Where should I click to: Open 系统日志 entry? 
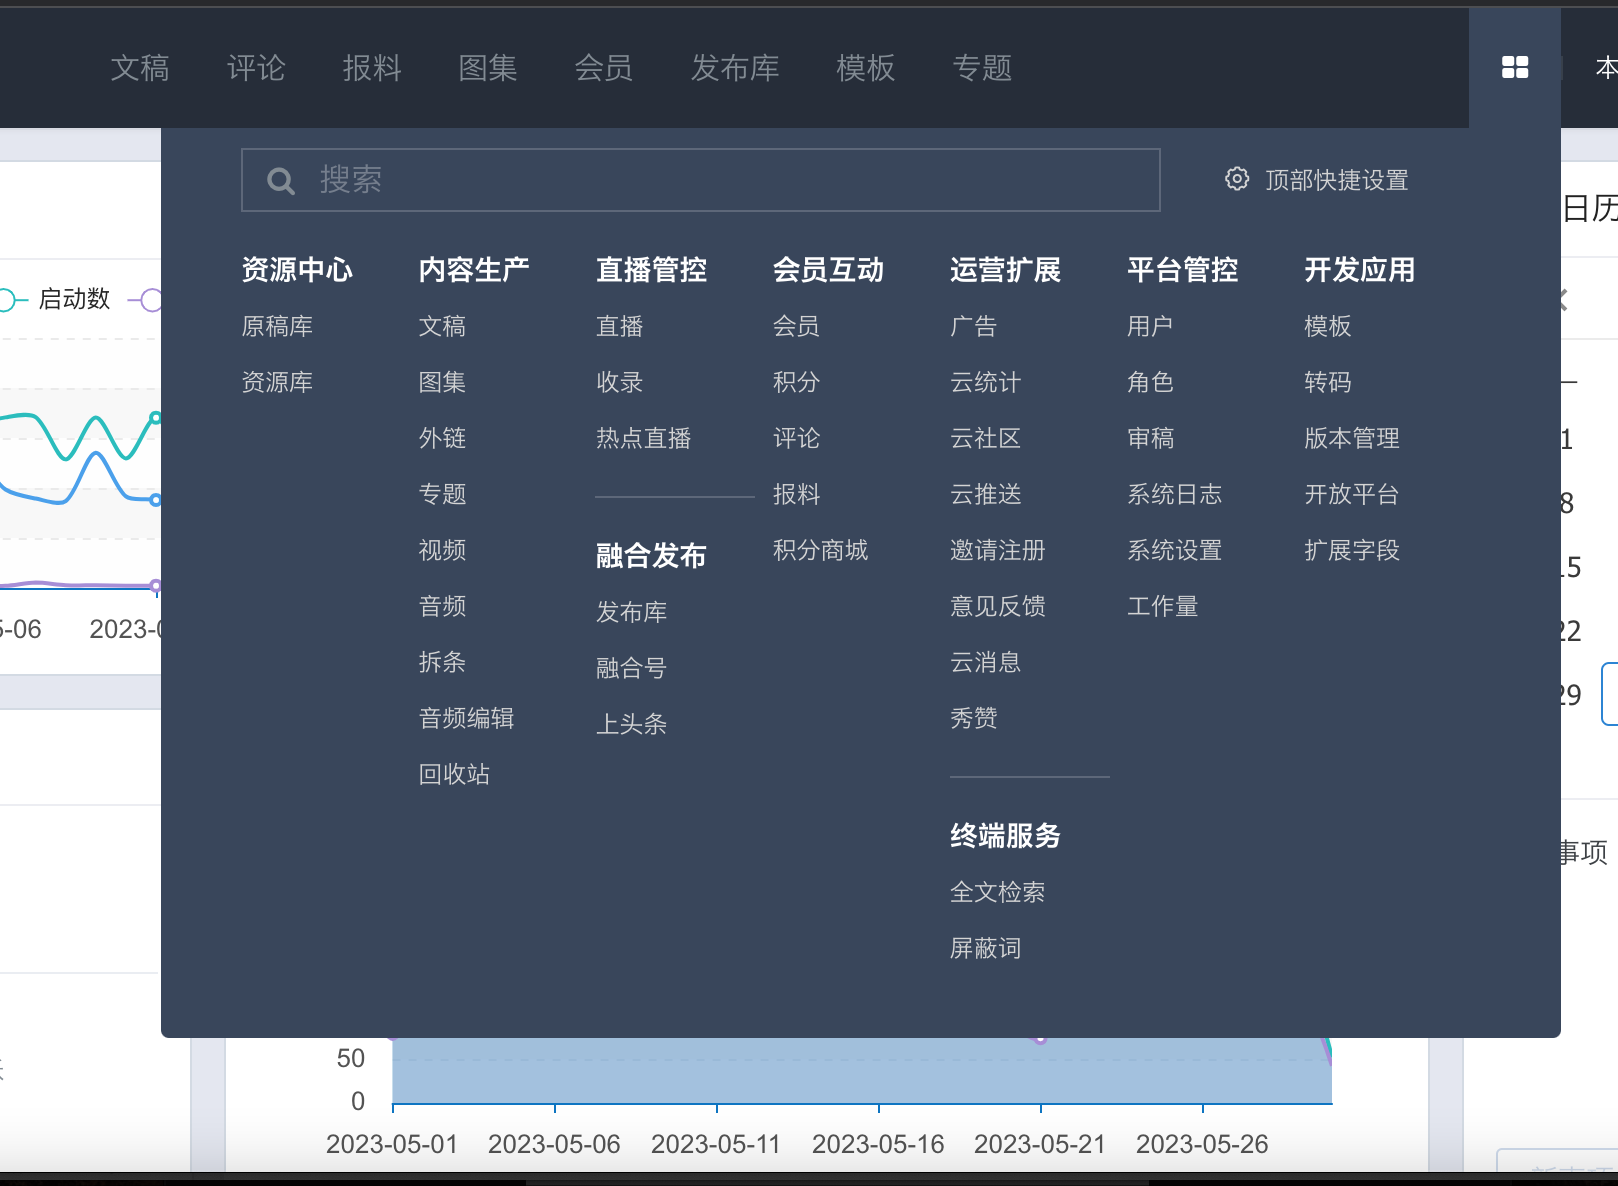1174,494
